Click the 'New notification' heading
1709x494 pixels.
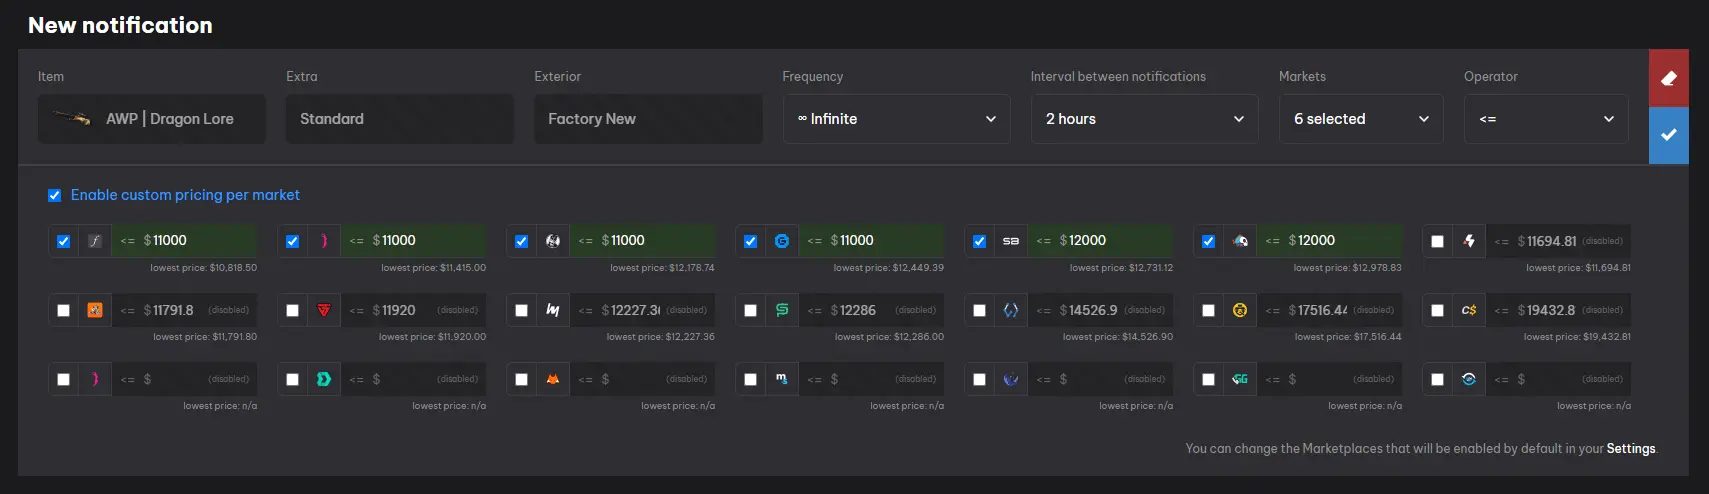(x=120, y=25)
